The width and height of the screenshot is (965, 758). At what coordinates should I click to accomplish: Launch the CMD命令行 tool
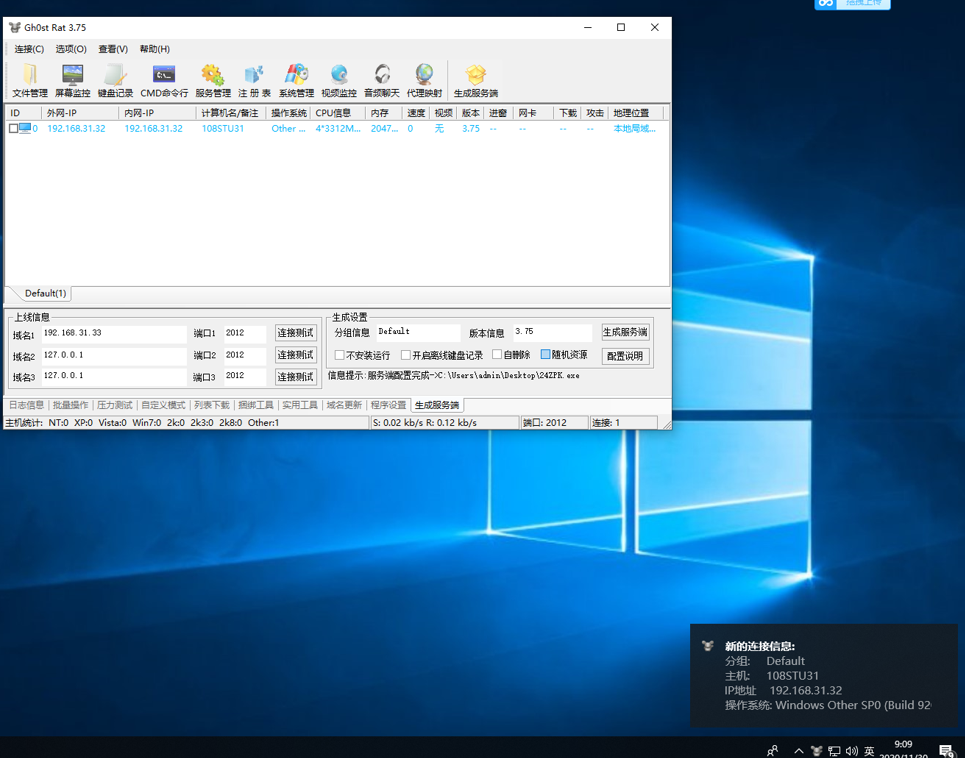pyautogui.click(x=164, y=80)
